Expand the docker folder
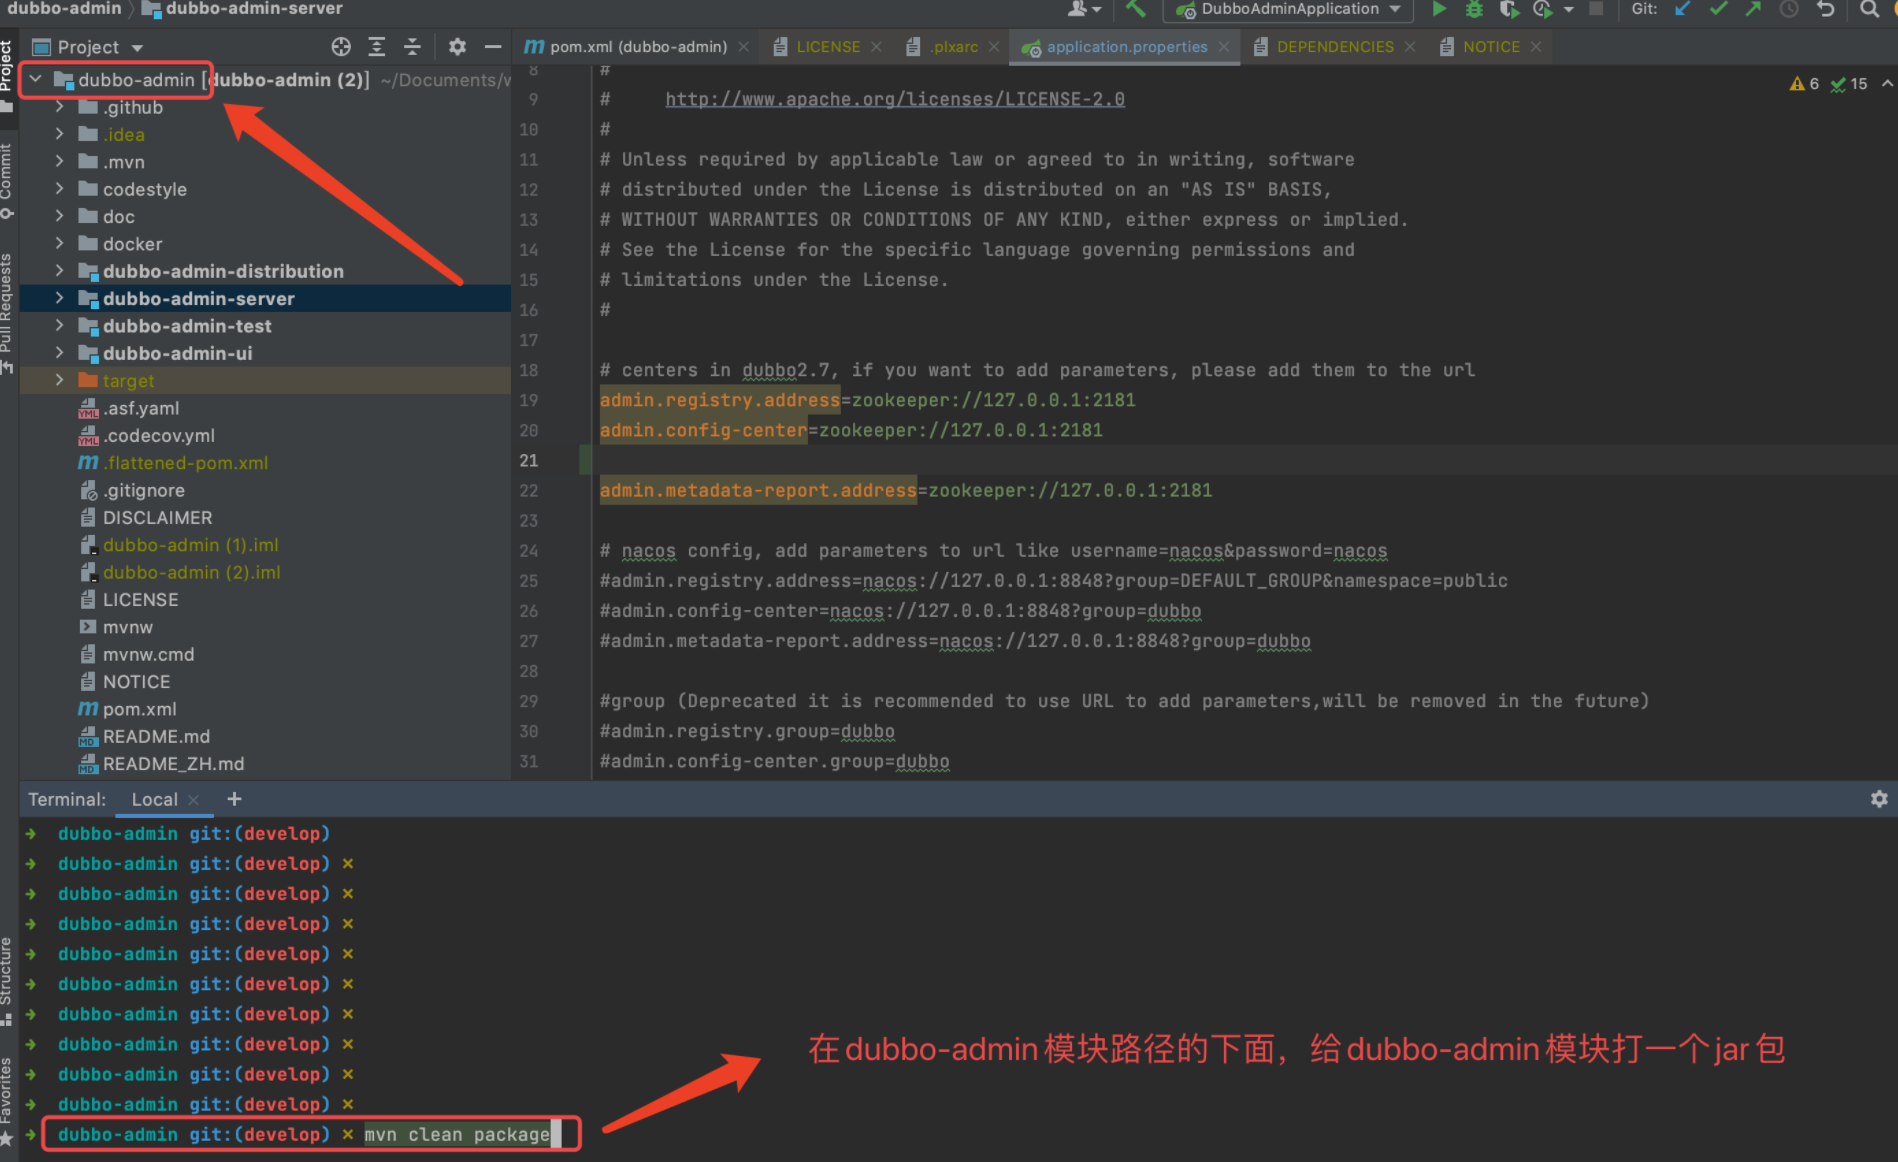This screenshot has width=1898, height=1162. point(59,243)
